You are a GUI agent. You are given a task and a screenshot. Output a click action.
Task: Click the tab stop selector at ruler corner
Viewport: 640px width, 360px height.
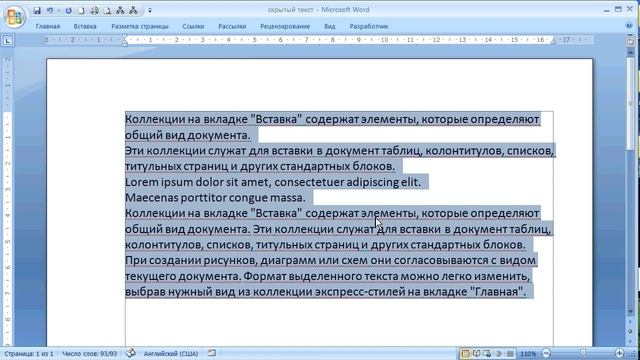(x=8, y=40)
